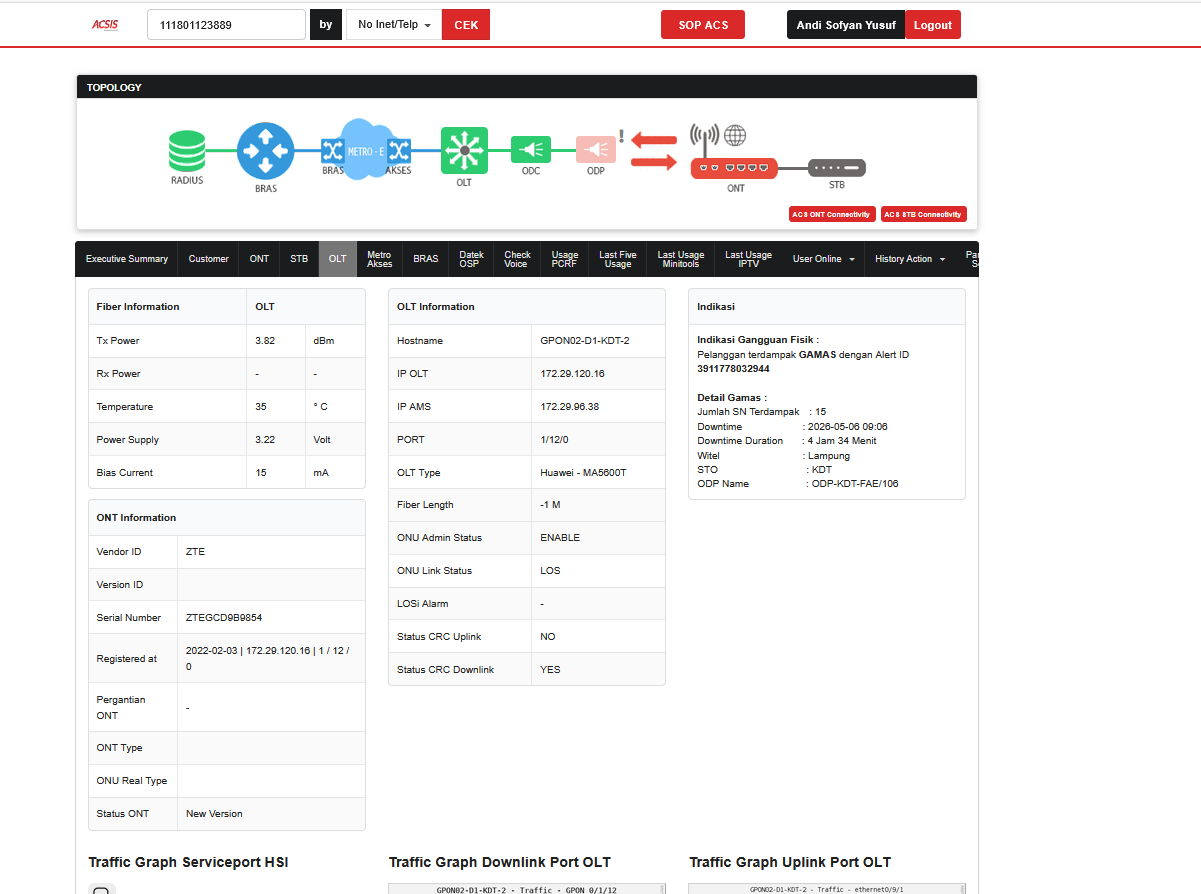The image size is (1201, 894).
Task: Open the Metro Akses tab
Action: pyautogui.click(x=380, y=259)
